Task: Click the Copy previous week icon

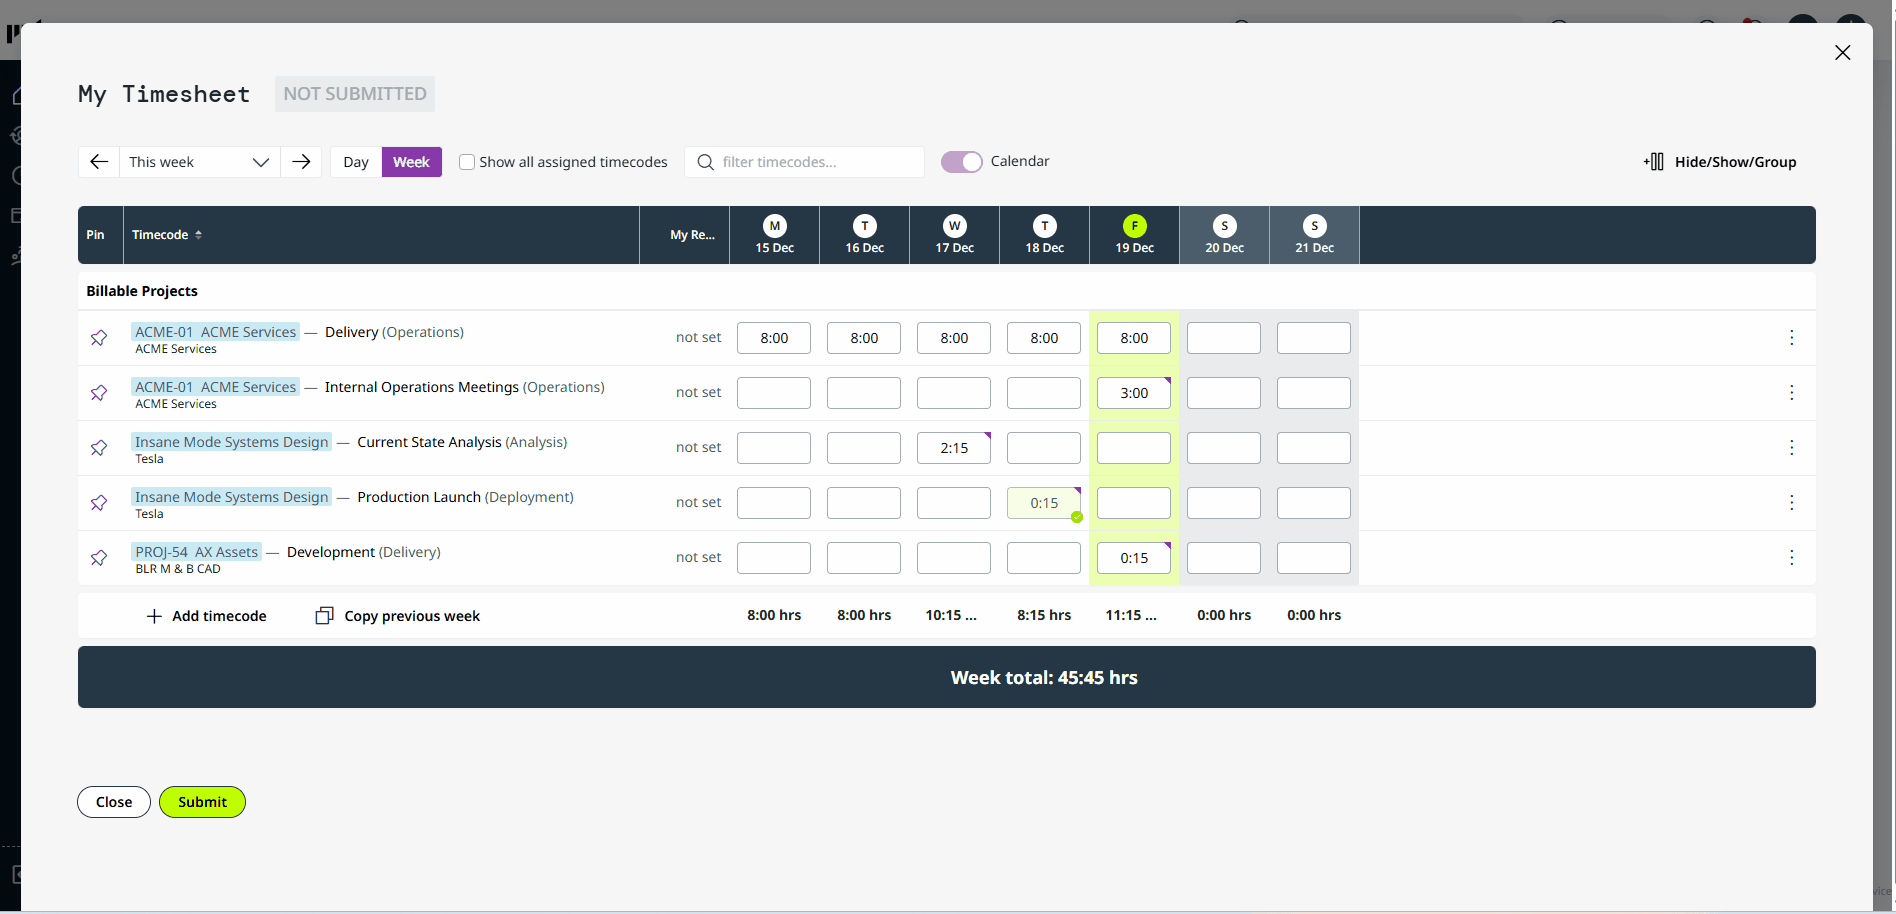Action: 324,616
